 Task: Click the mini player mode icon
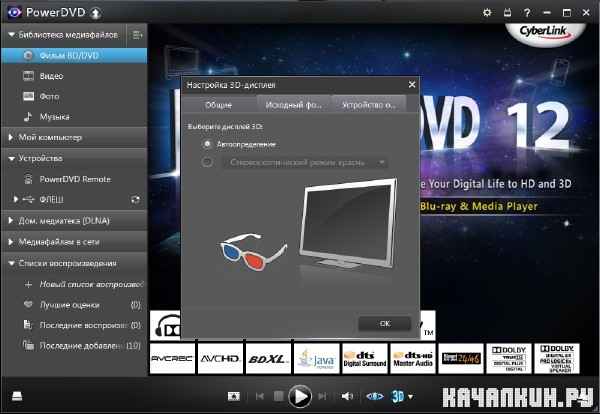pos(507,13)
